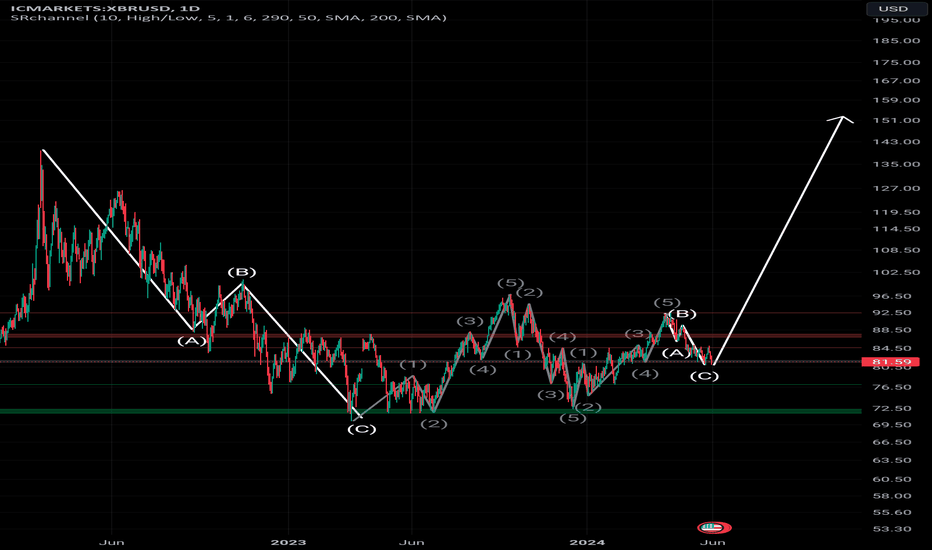
Task: Click the 2023 label on time axis
Action: pyautogui.click(x=288, y=542)
